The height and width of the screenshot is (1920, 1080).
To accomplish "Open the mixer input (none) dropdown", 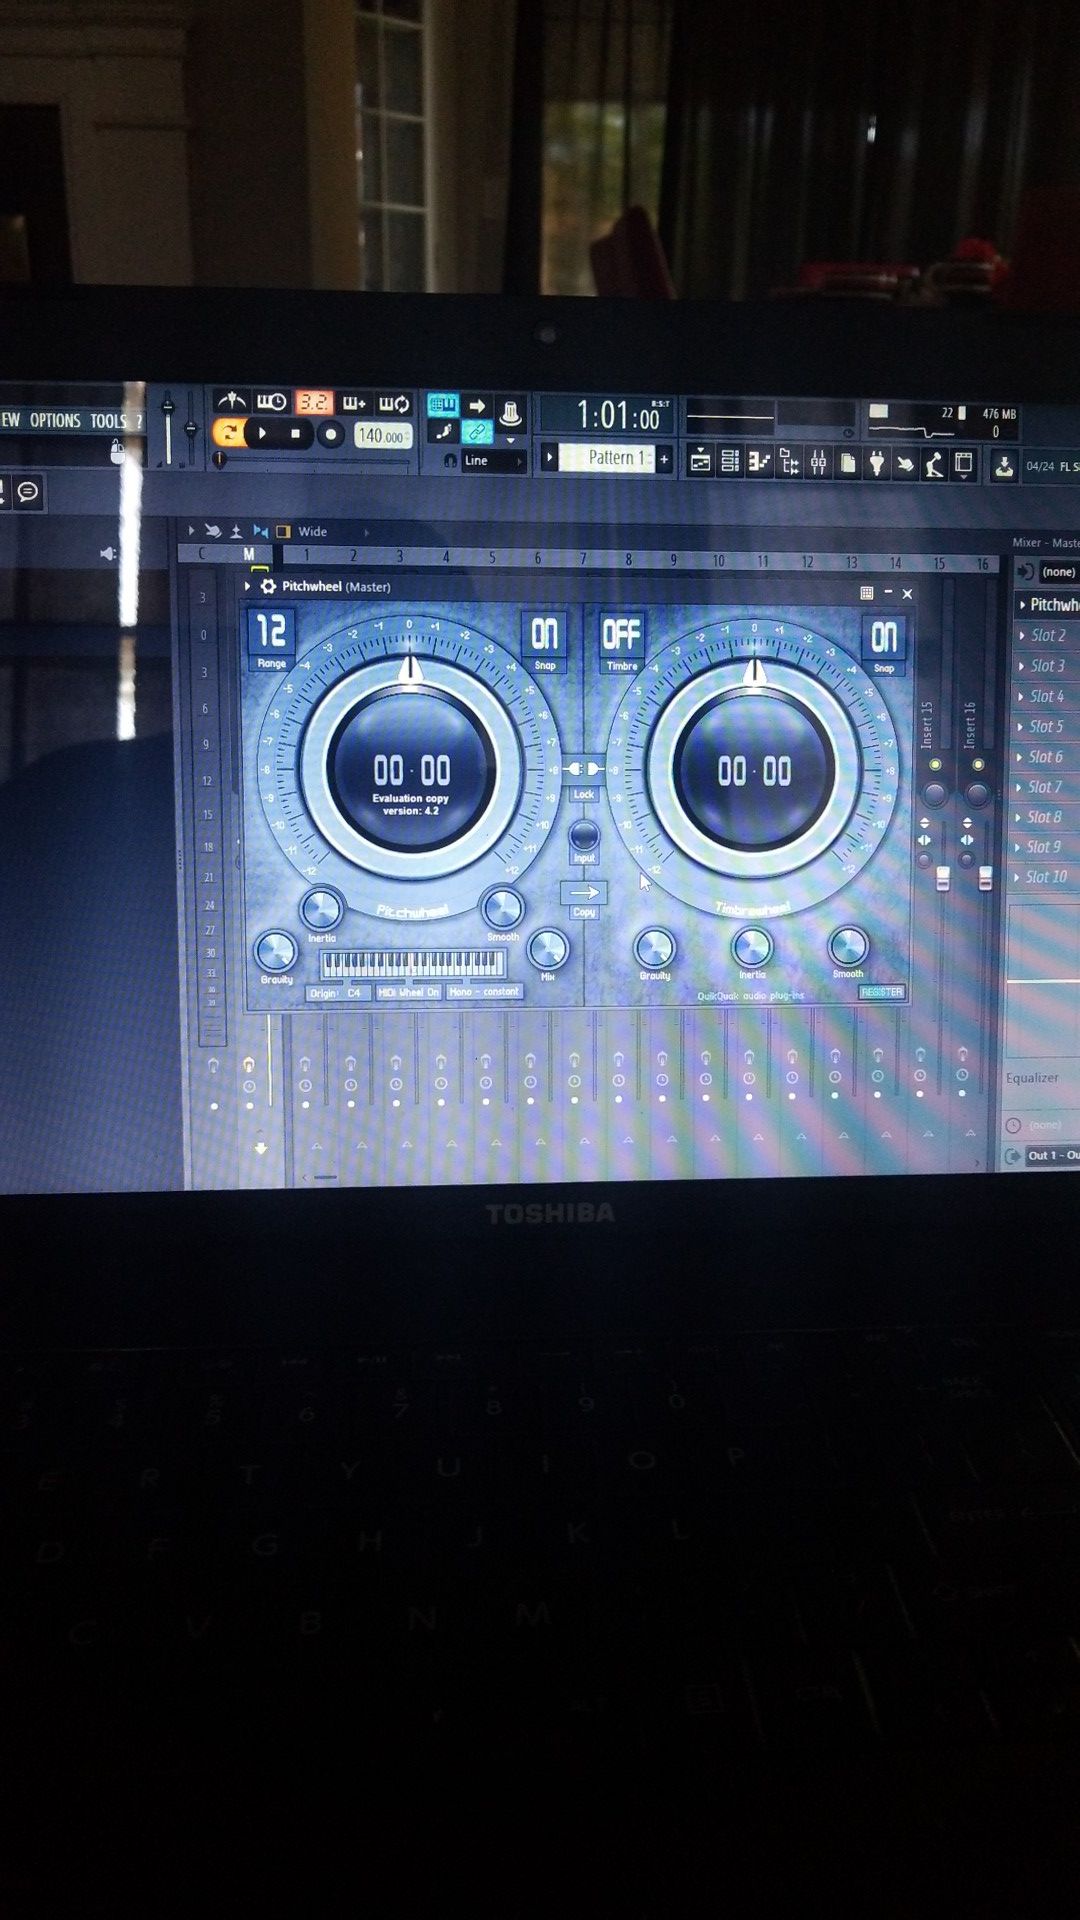I will [x=1058, y=572].
